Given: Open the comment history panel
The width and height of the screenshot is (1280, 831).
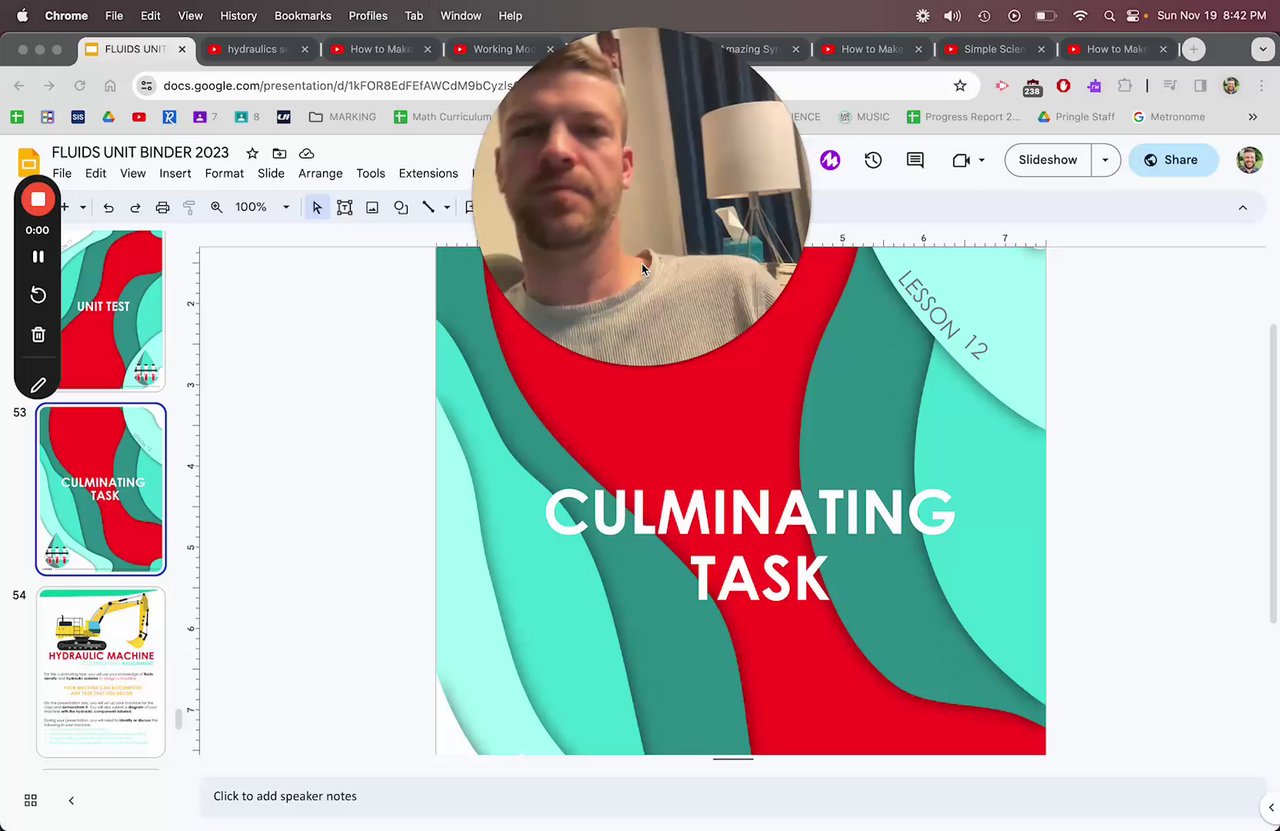Looking at the screenshot, I should click(x=915, y=160).
